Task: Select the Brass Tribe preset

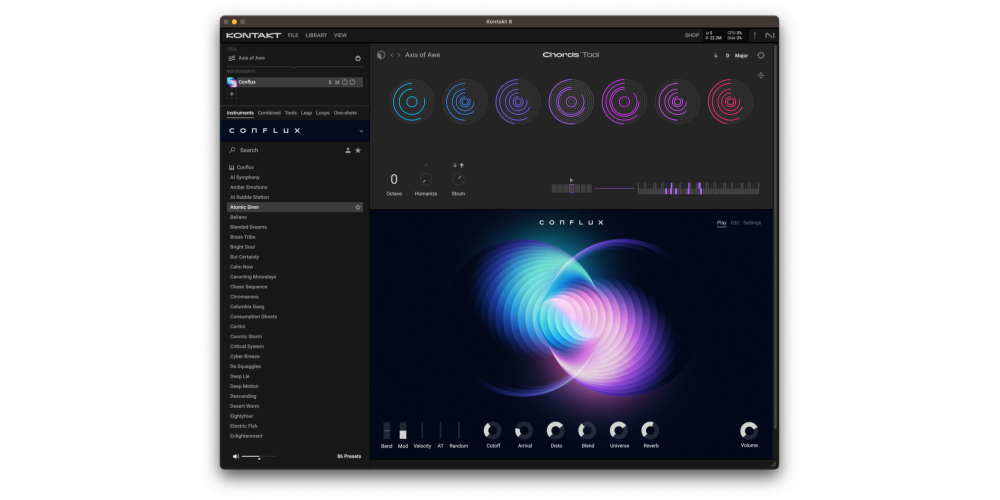Action: [x=242, y=237]
